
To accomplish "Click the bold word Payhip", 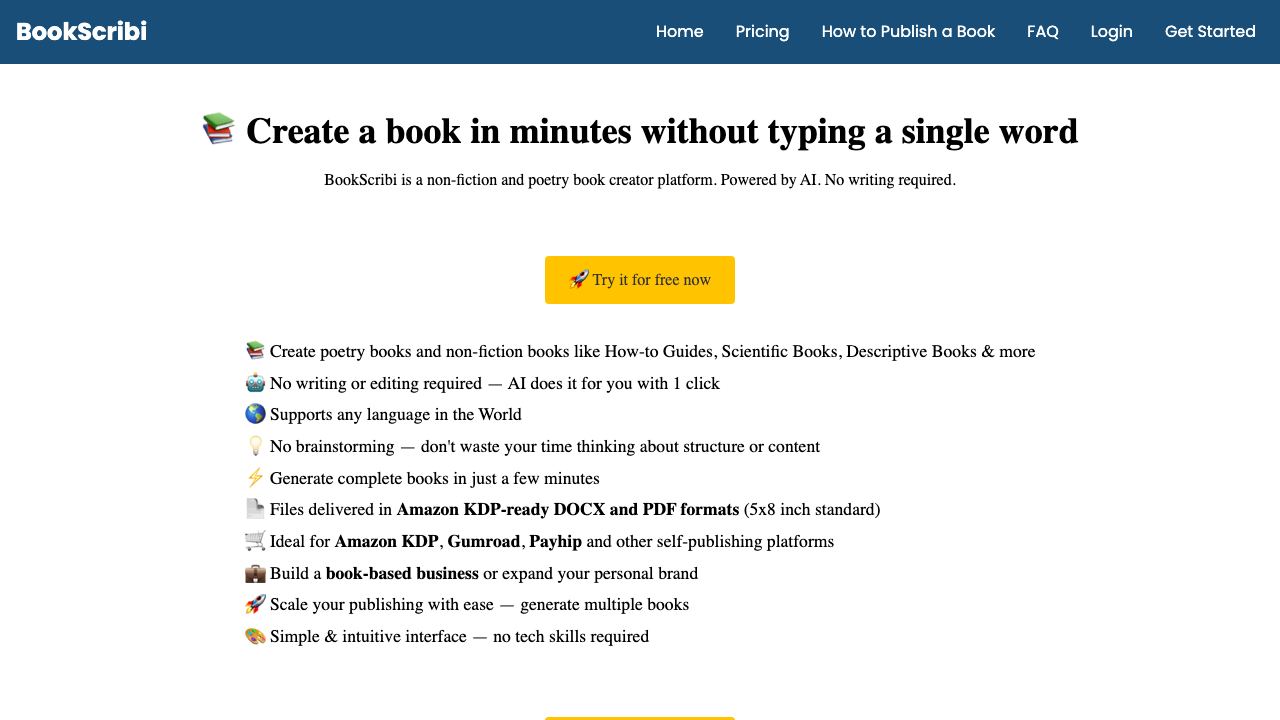I will [x=555, y=541].
